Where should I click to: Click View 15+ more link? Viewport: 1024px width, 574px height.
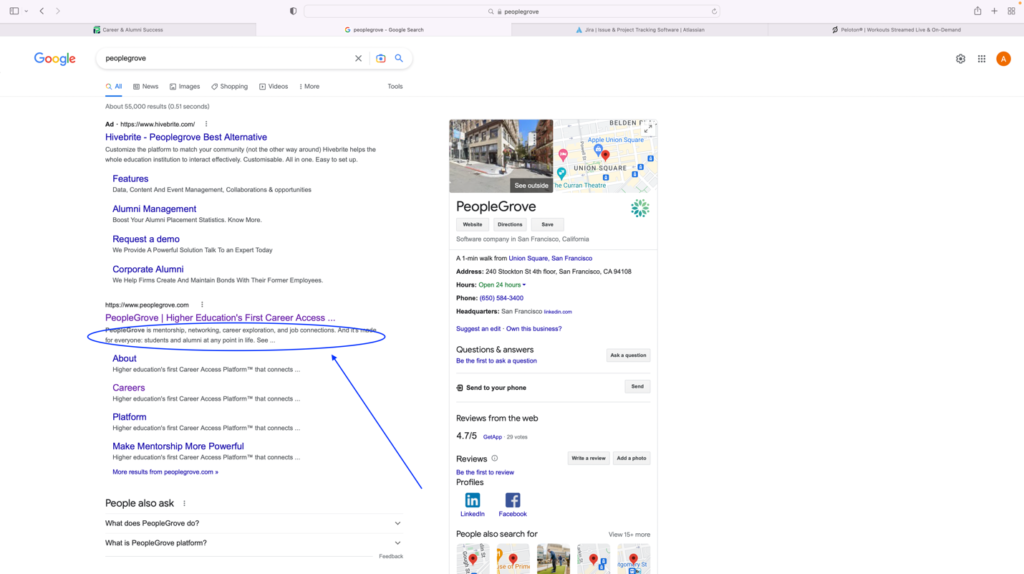tap(629, 534)
